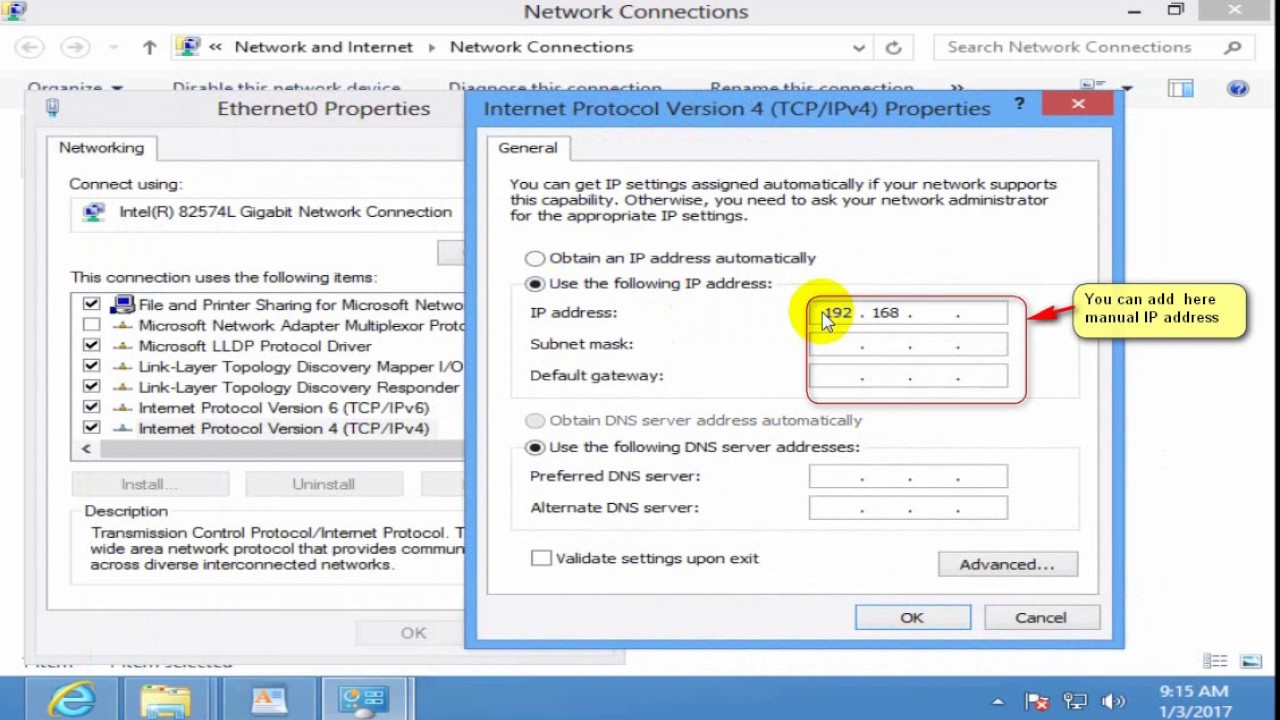Click the Default gateway field
Image resolution: width=1280 pixels, height=720 pixels.
[x=908, y=376]
